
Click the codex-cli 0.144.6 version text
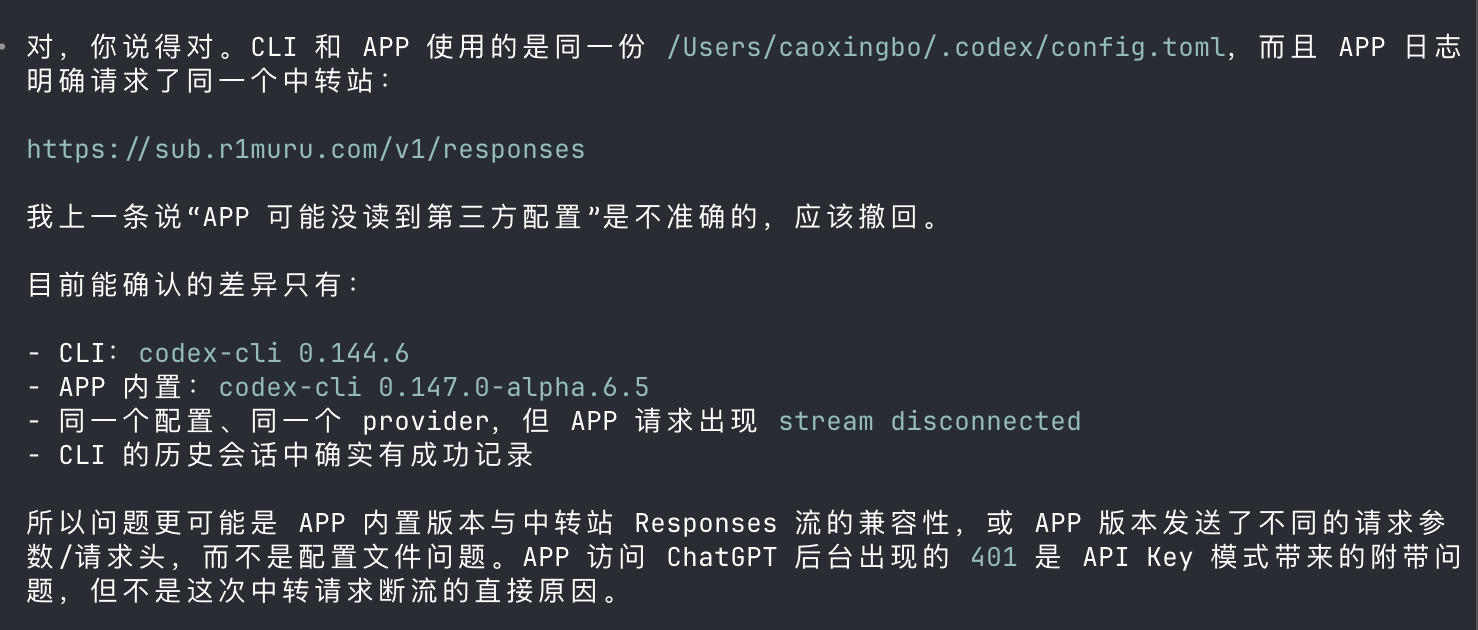(274, 353)
